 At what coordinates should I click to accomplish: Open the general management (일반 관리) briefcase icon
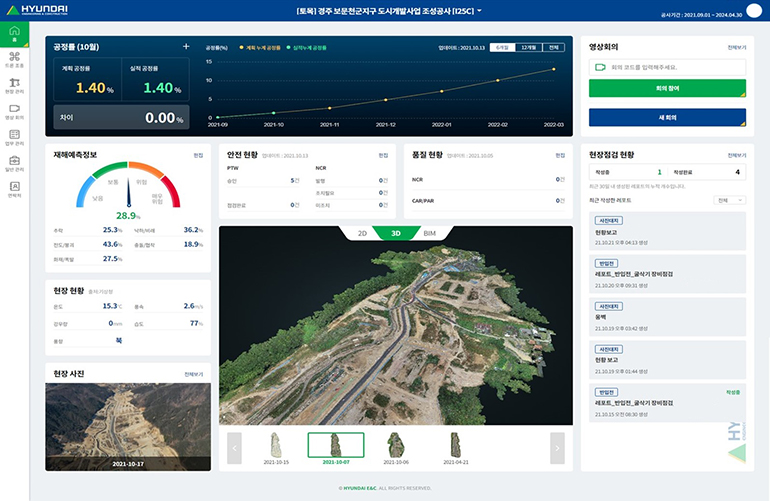click(x=14, y=163)
